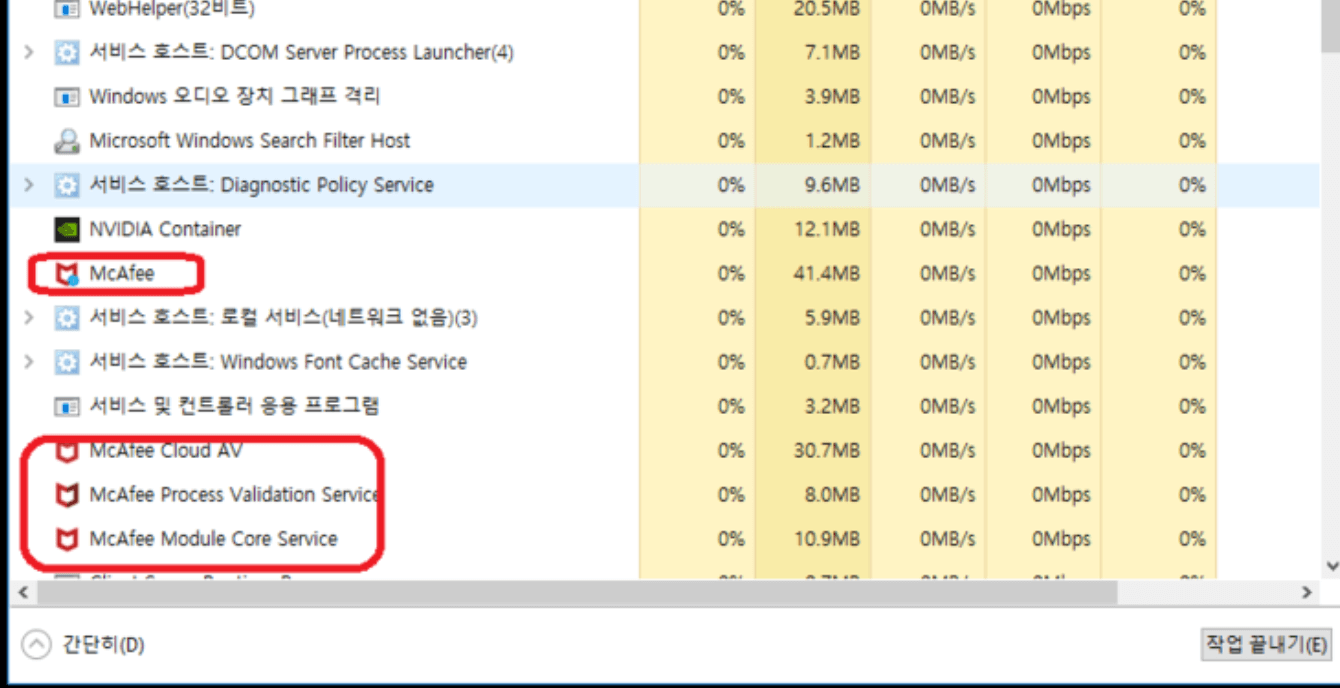The height and width of the screenshot is (688, 1340).
Task: Click the 30.7MB memory value
Action: coord(826,451)
